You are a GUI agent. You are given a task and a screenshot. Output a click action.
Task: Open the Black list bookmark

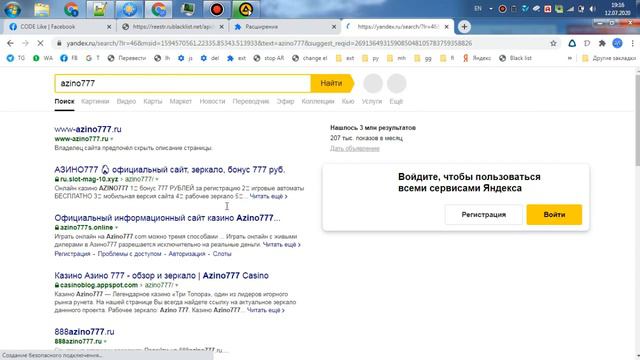(516, 58)
